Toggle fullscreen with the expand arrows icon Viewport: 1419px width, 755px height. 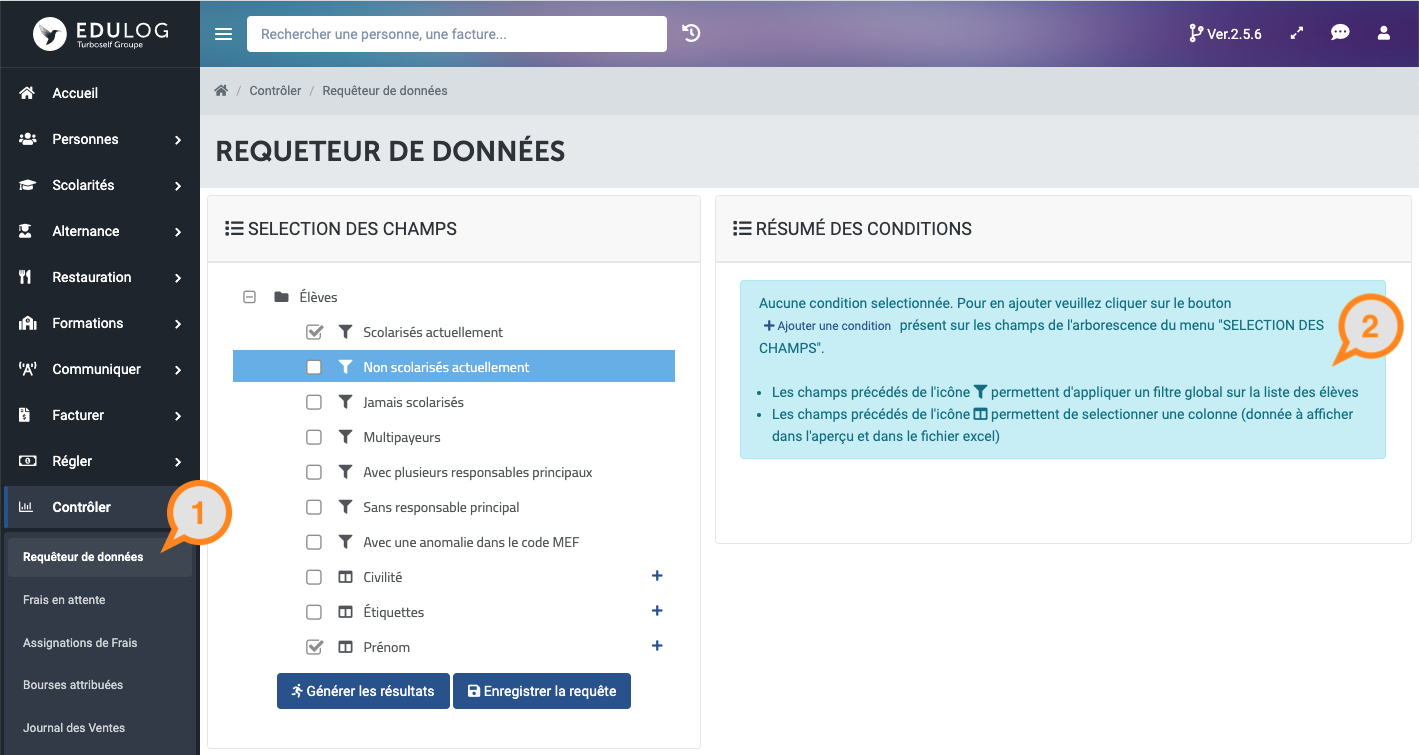[x=1297, y=33]
